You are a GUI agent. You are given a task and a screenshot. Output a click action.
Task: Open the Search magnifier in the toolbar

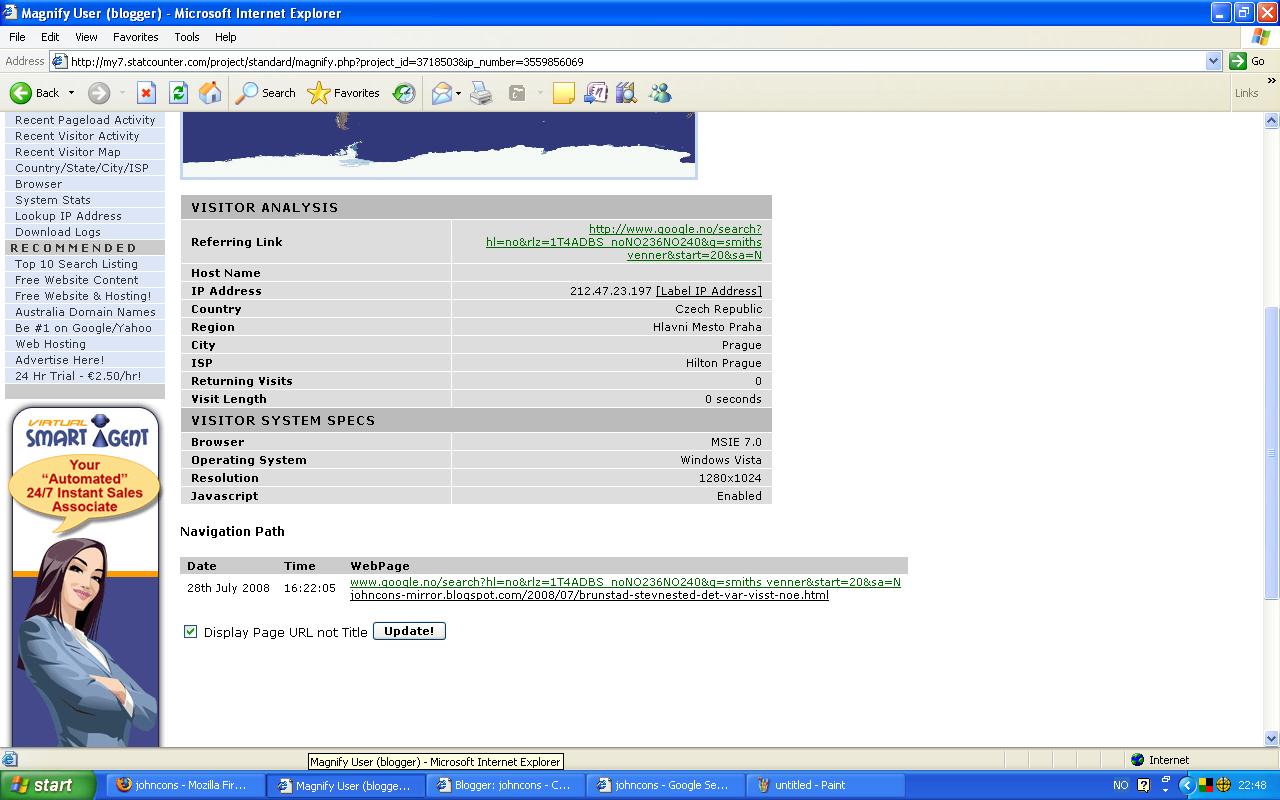click(265, 93)
